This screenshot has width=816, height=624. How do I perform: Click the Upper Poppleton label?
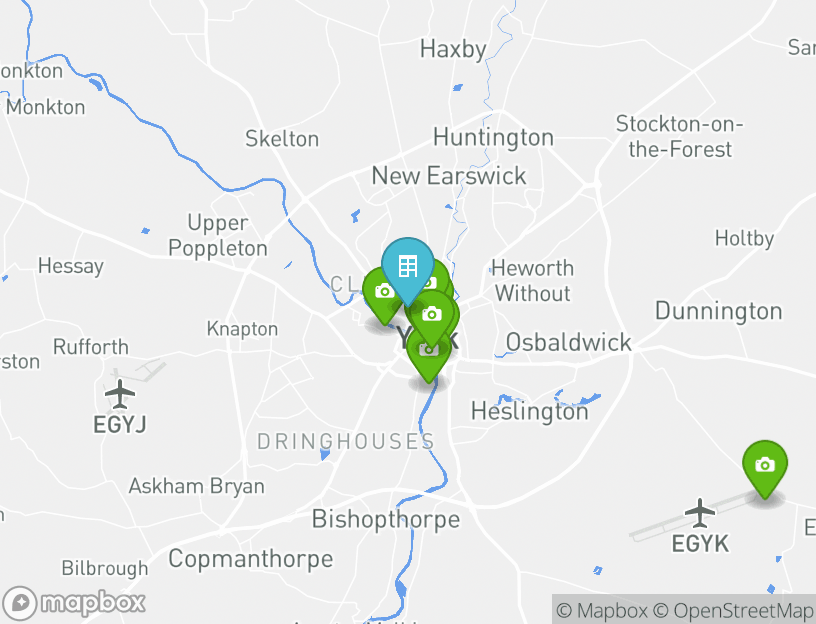tap(218, 236)
